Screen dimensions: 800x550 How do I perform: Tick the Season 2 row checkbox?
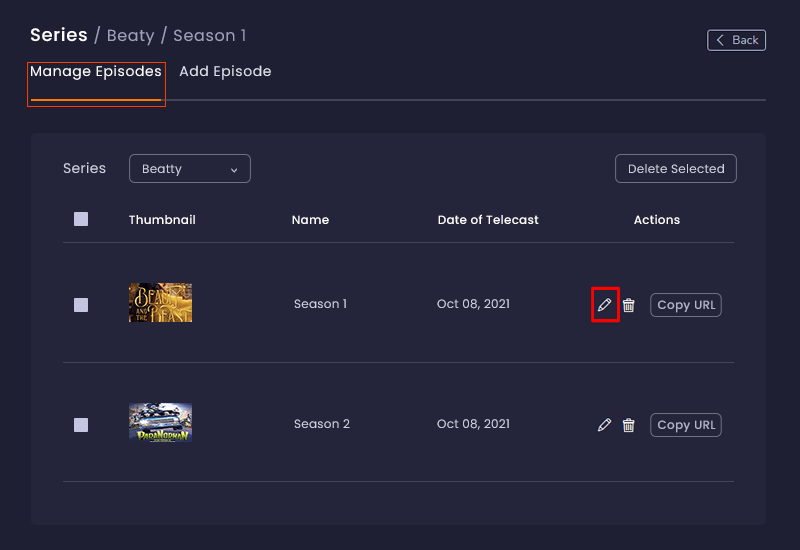pos(81,425)
